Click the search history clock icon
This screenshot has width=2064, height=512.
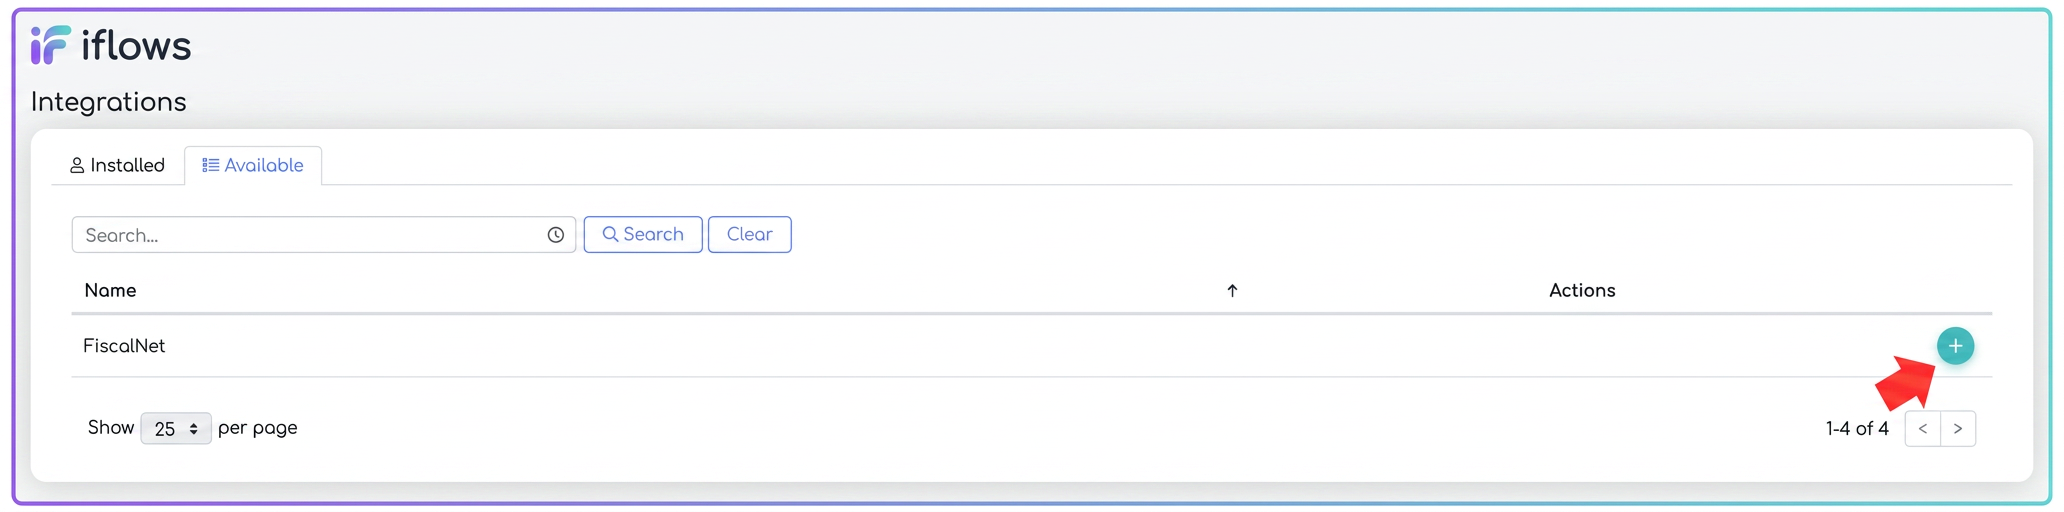pos(556,235)
